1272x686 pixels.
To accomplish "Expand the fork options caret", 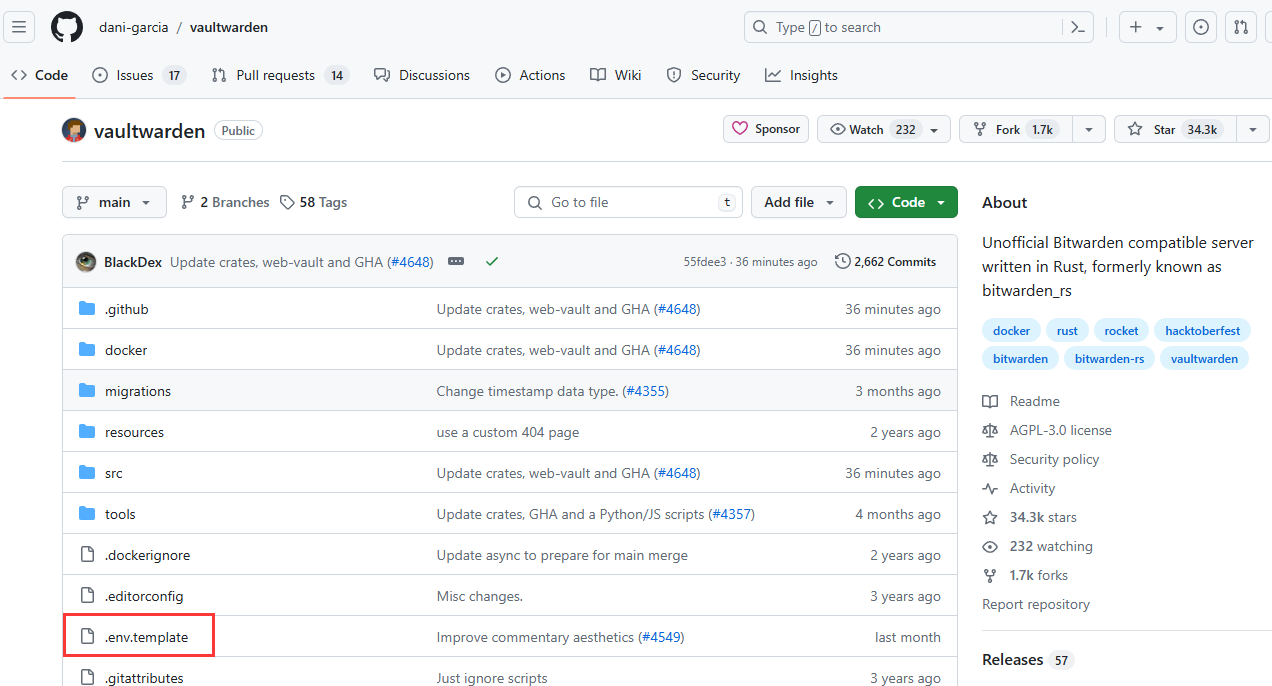I will [x=1089, y=129].
